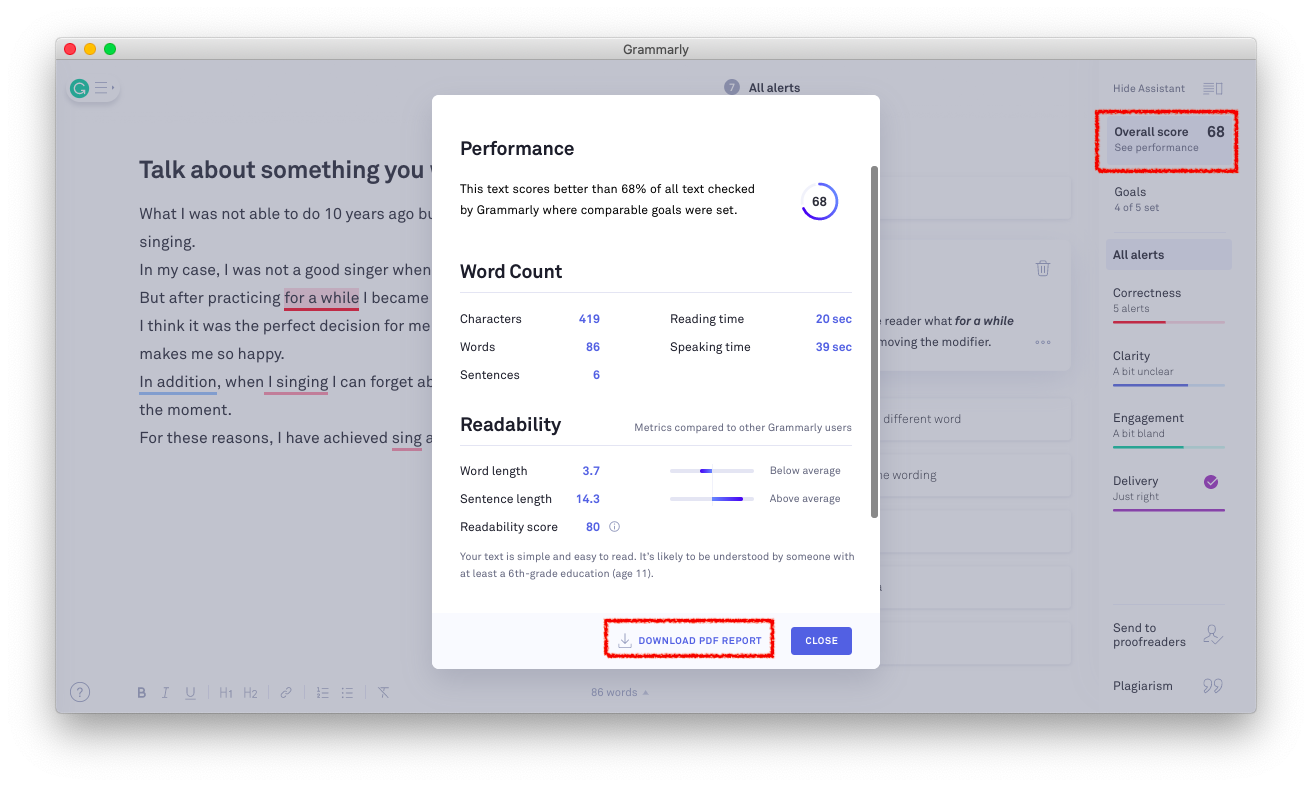Click the All alerts heading above cards

pyautogui.click(x=775, y=88)
